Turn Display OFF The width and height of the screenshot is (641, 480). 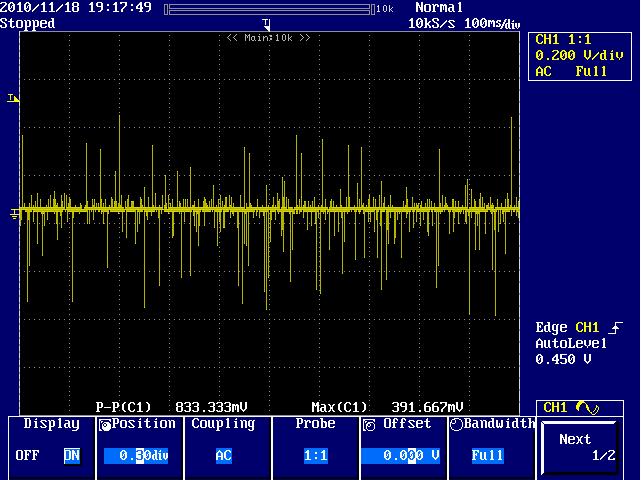pos(27,455)
